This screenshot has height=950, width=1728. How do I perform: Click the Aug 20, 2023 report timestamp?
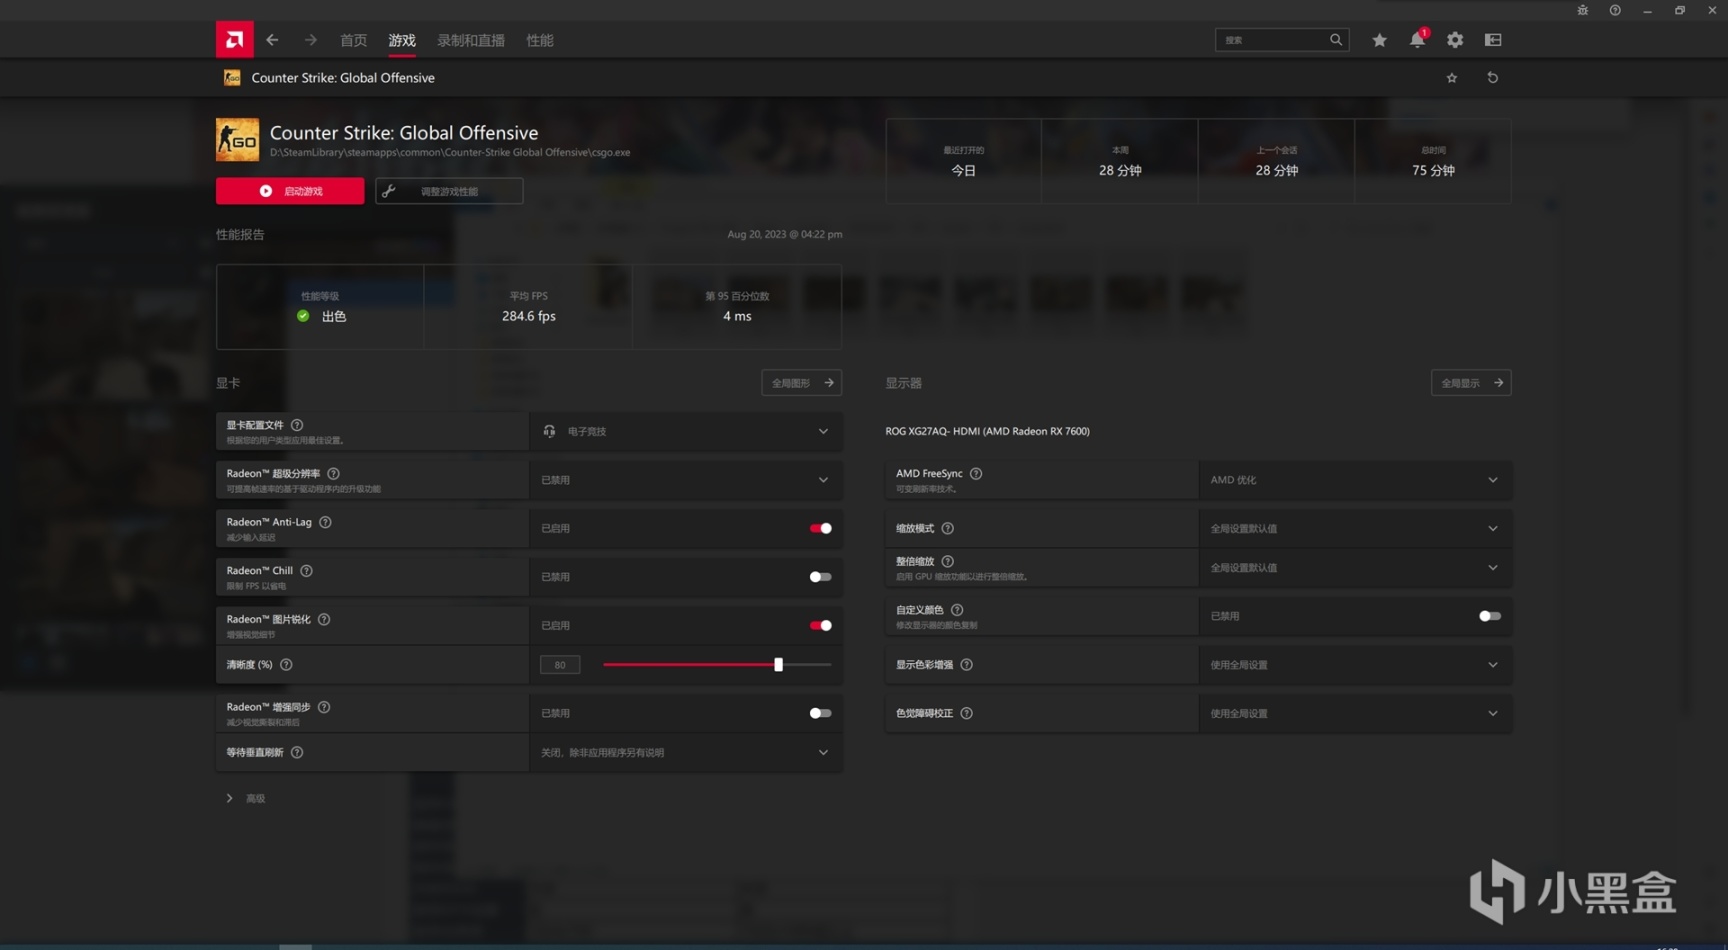785,234
